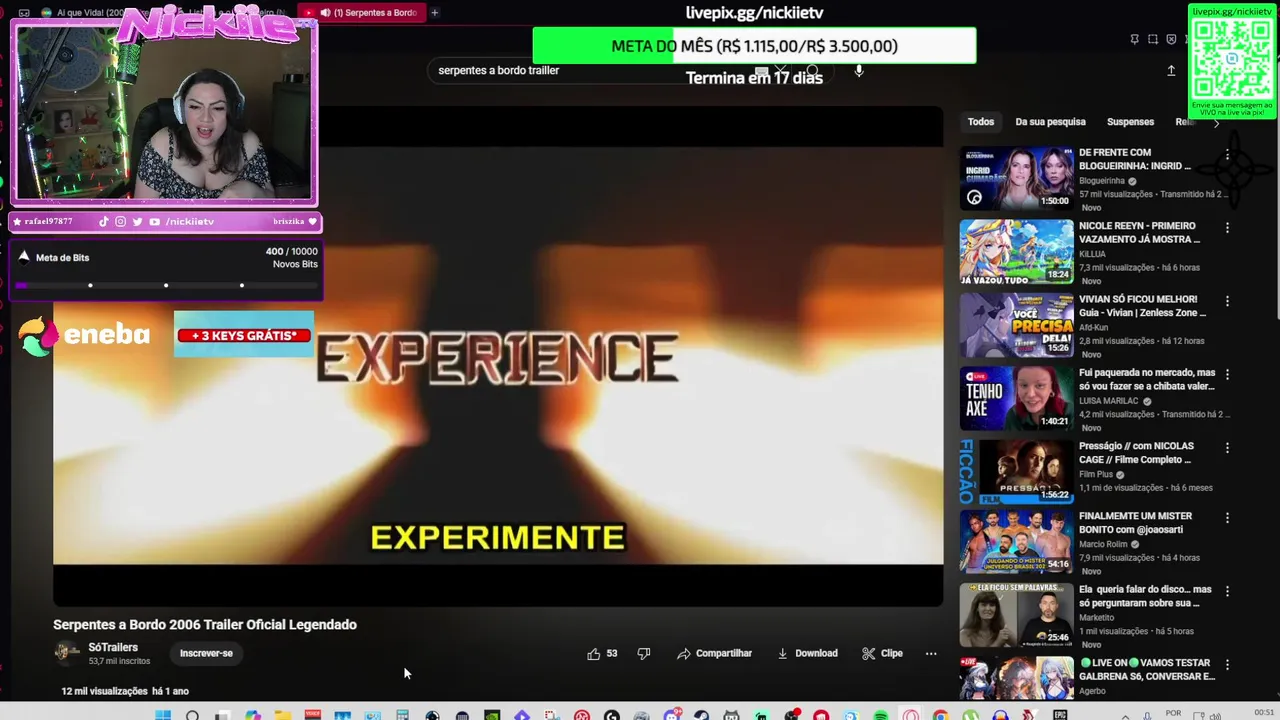Click the LUISA MARILAC channel name
The width and height of the screenshot is (1280, 720).
1109,401
